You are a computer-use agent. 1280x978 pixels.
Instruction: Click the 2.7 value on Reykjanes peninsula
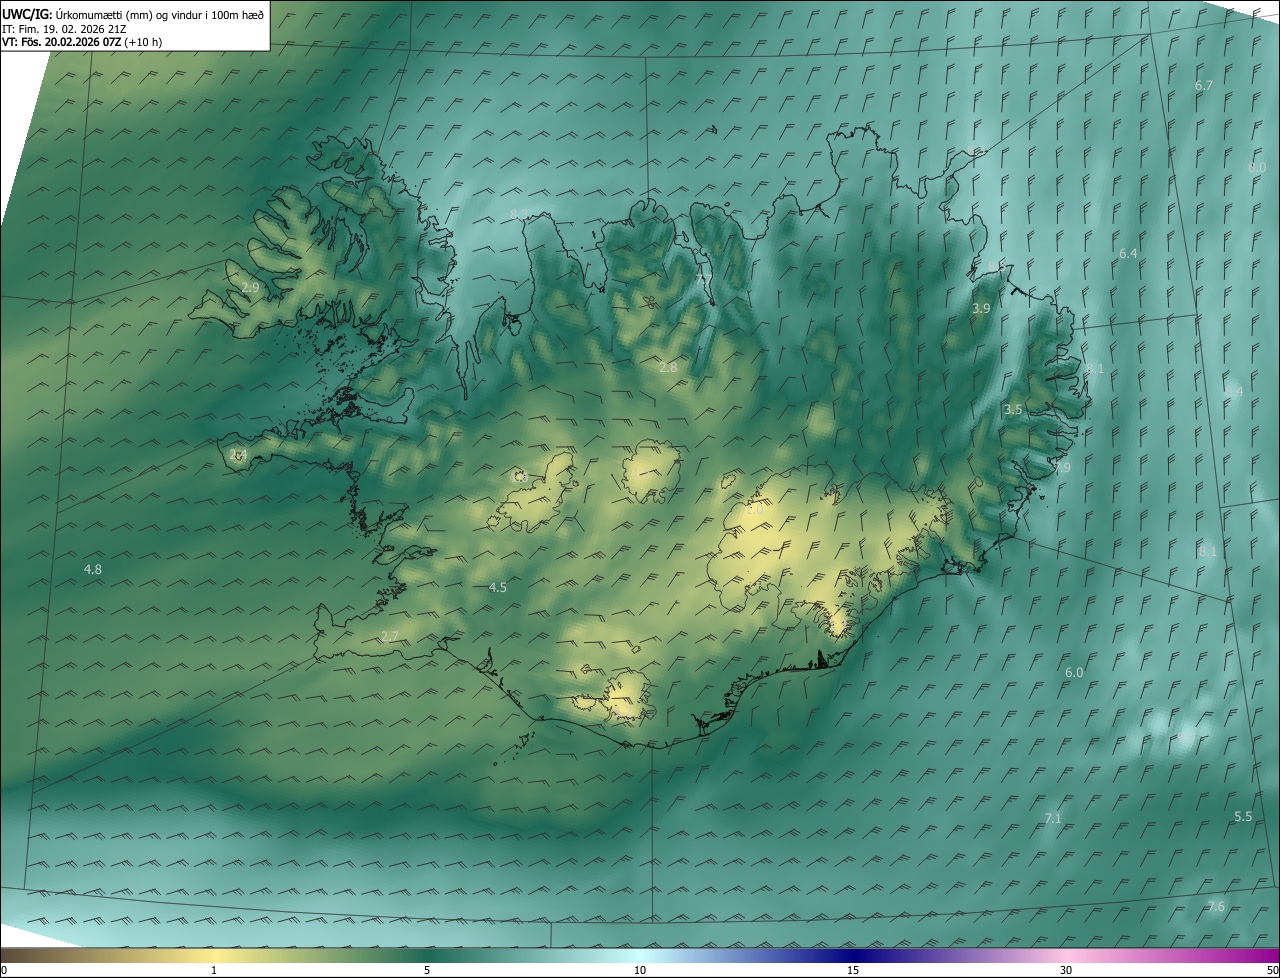click(390, 637)
